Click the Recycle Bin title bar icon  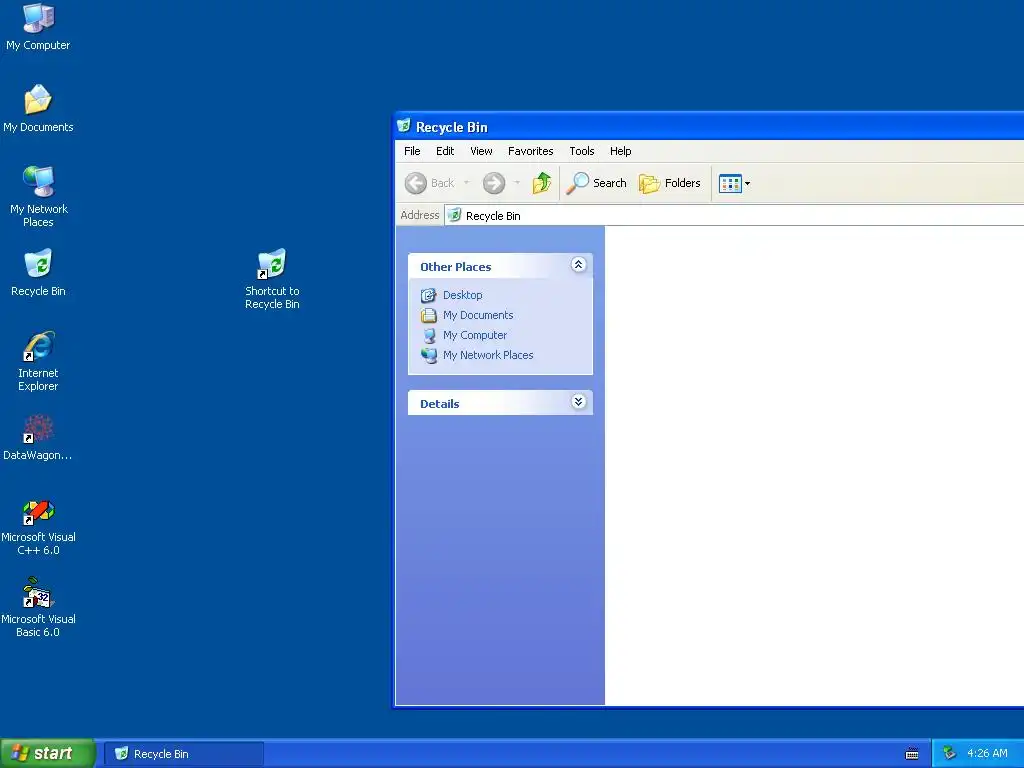(404, 125)
